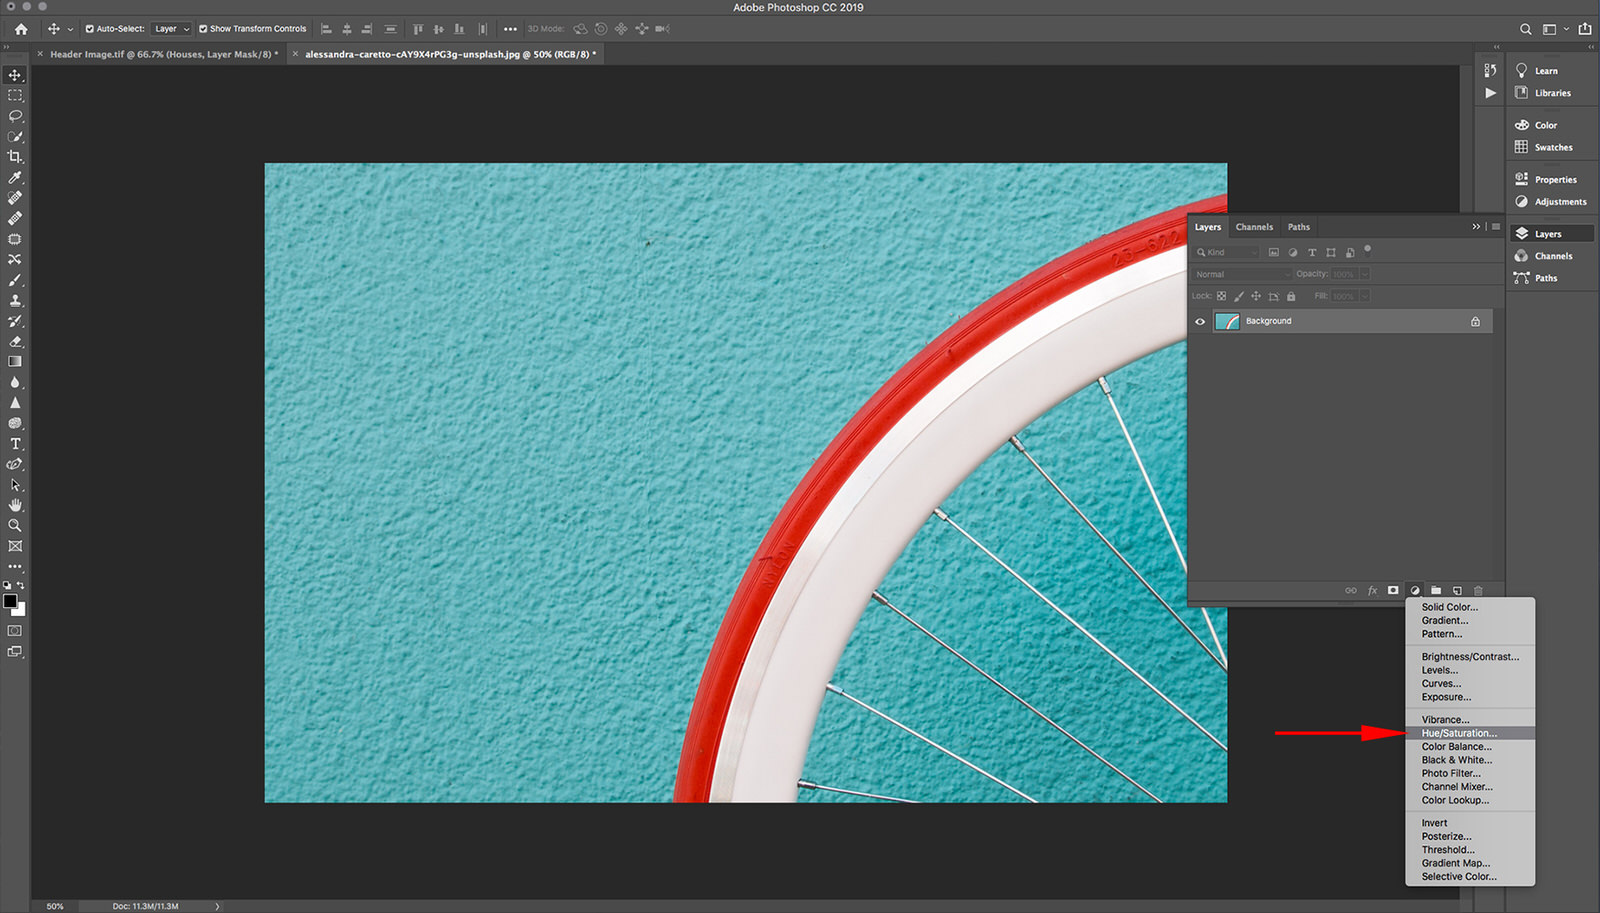Select the Crop tool

click(15, 157)
